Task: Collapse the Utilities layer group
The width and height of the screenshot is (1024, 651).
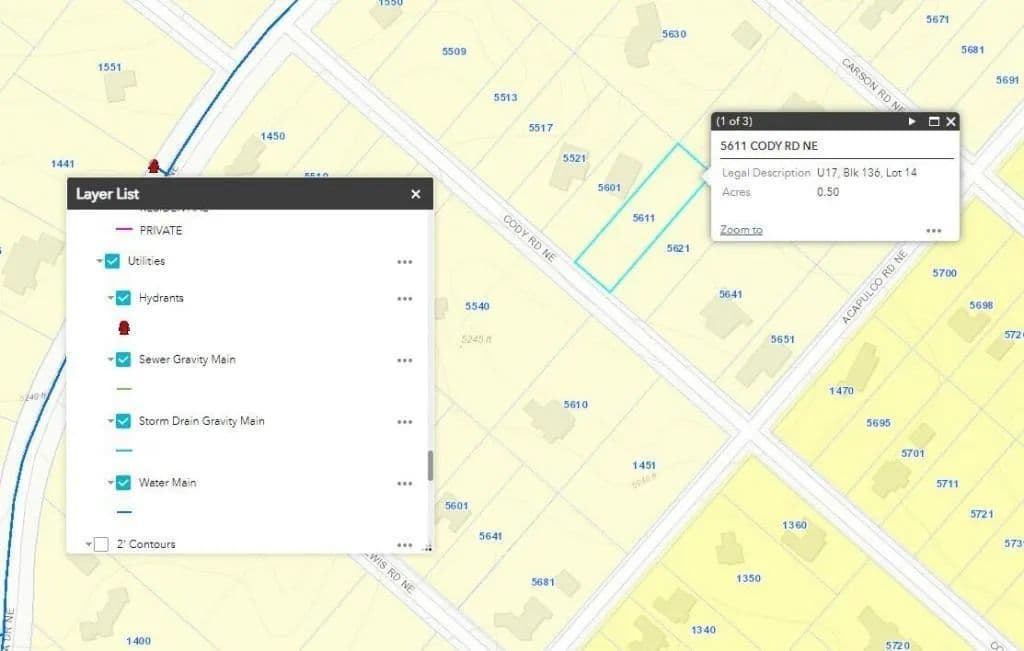Action: pyautogui.click(x=100, y=262)
